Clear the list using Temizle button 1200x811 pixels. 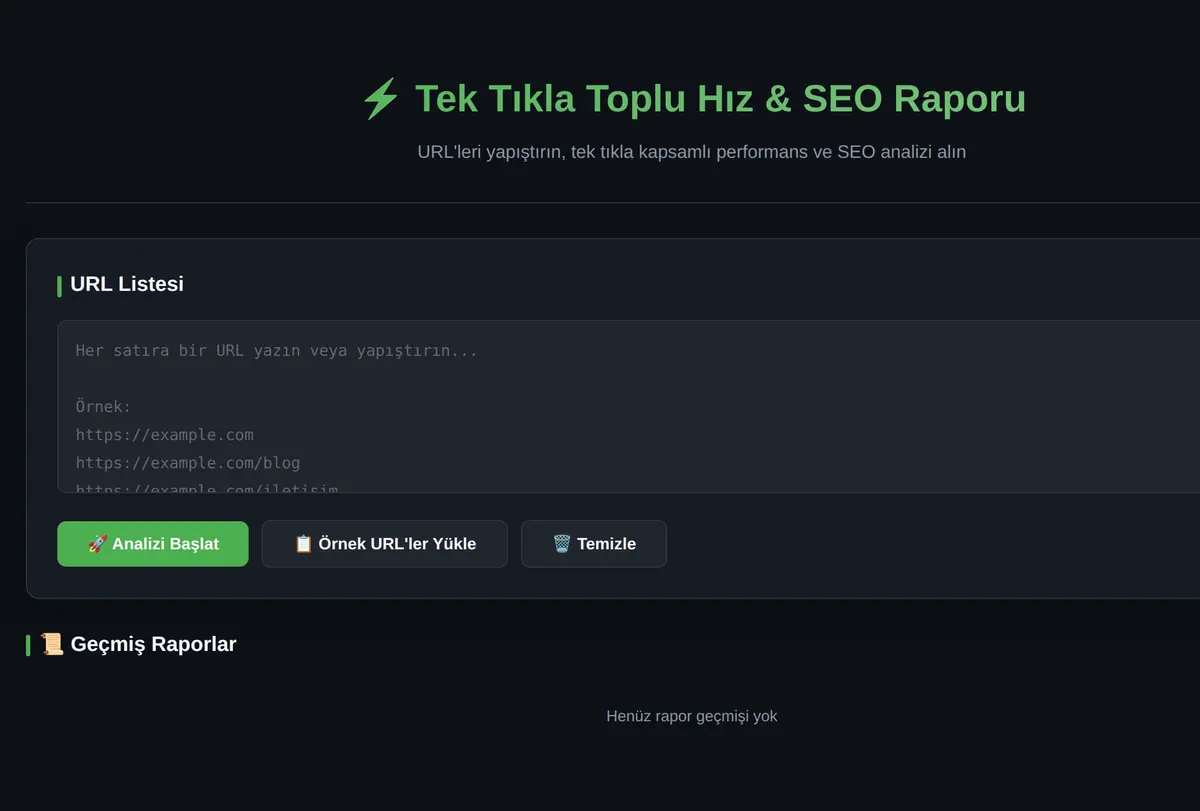point(594,544)
